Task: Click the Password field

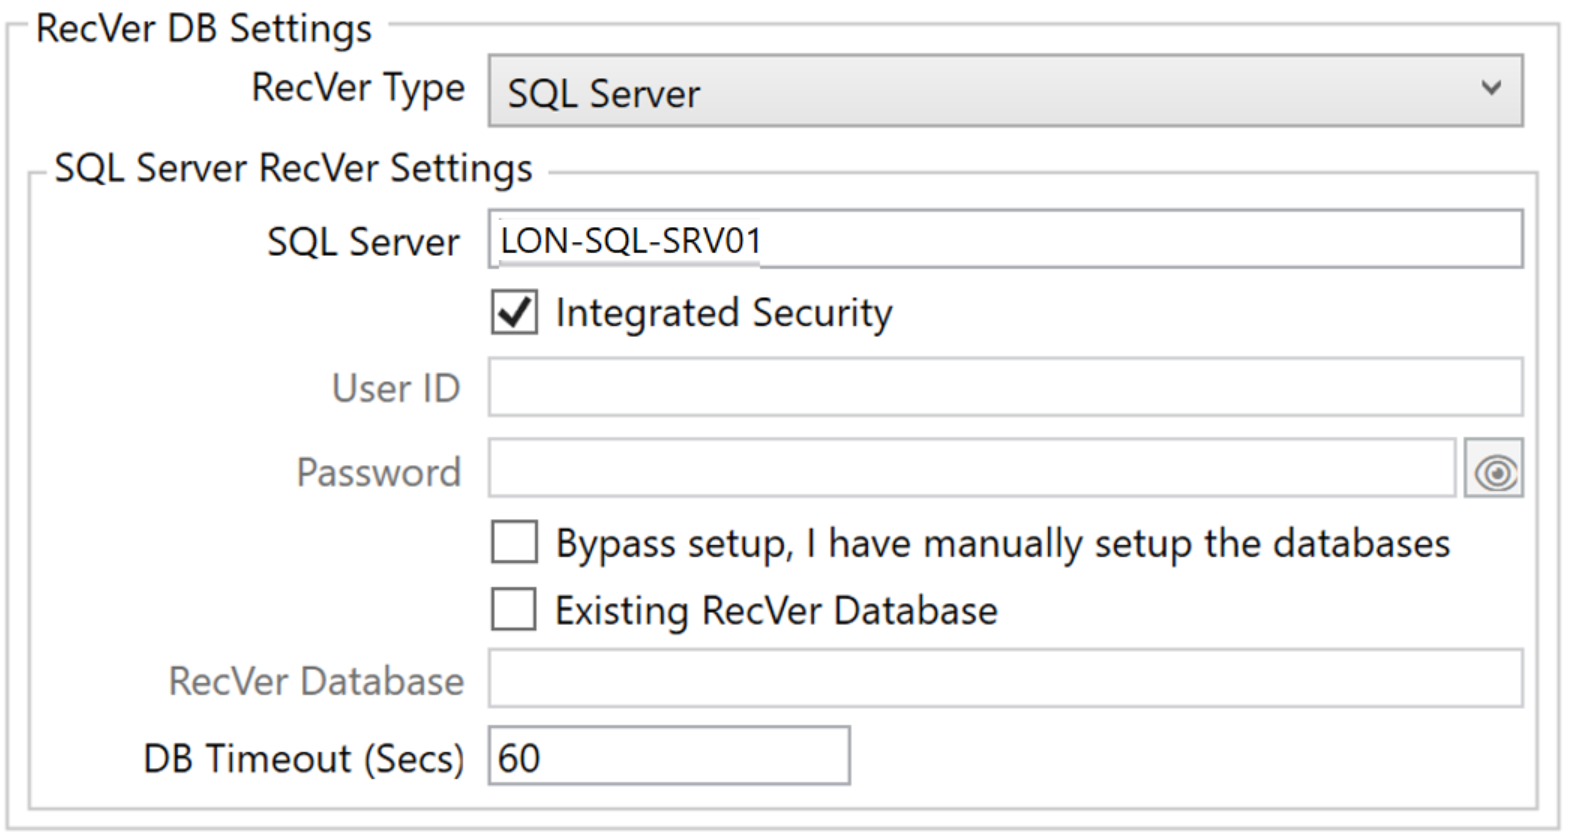Action: tap(971, 467)
